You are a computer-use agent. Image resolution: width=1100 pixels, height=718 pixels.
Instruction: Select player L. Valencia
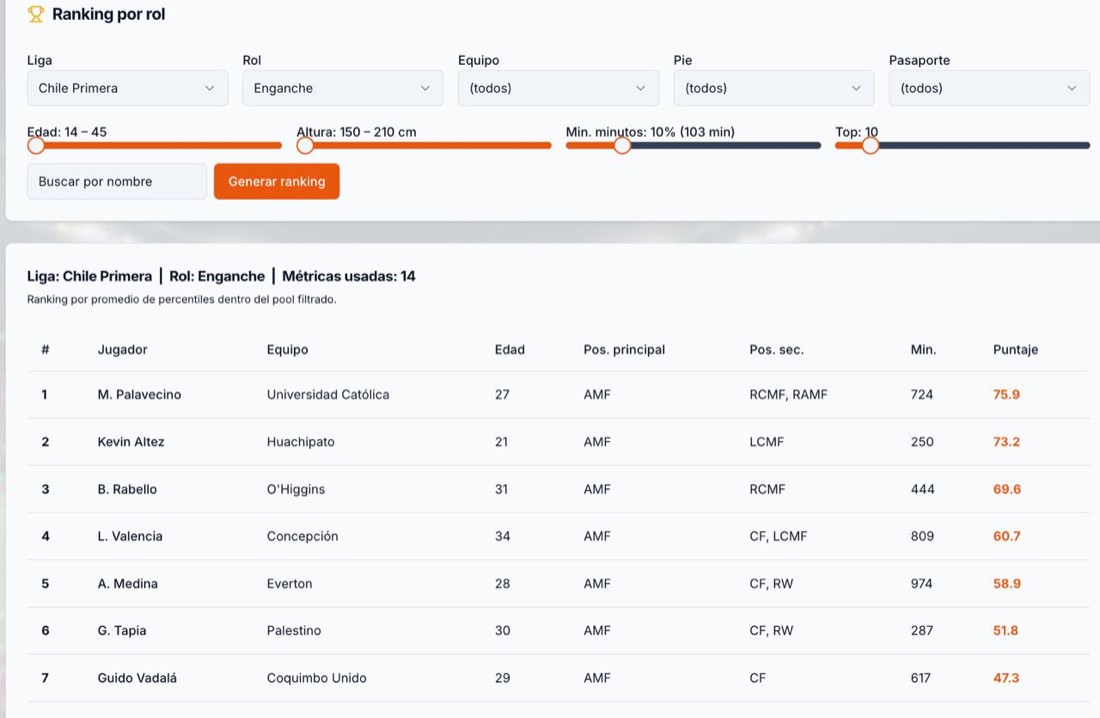pyautogui.click(x=130, y=536)
